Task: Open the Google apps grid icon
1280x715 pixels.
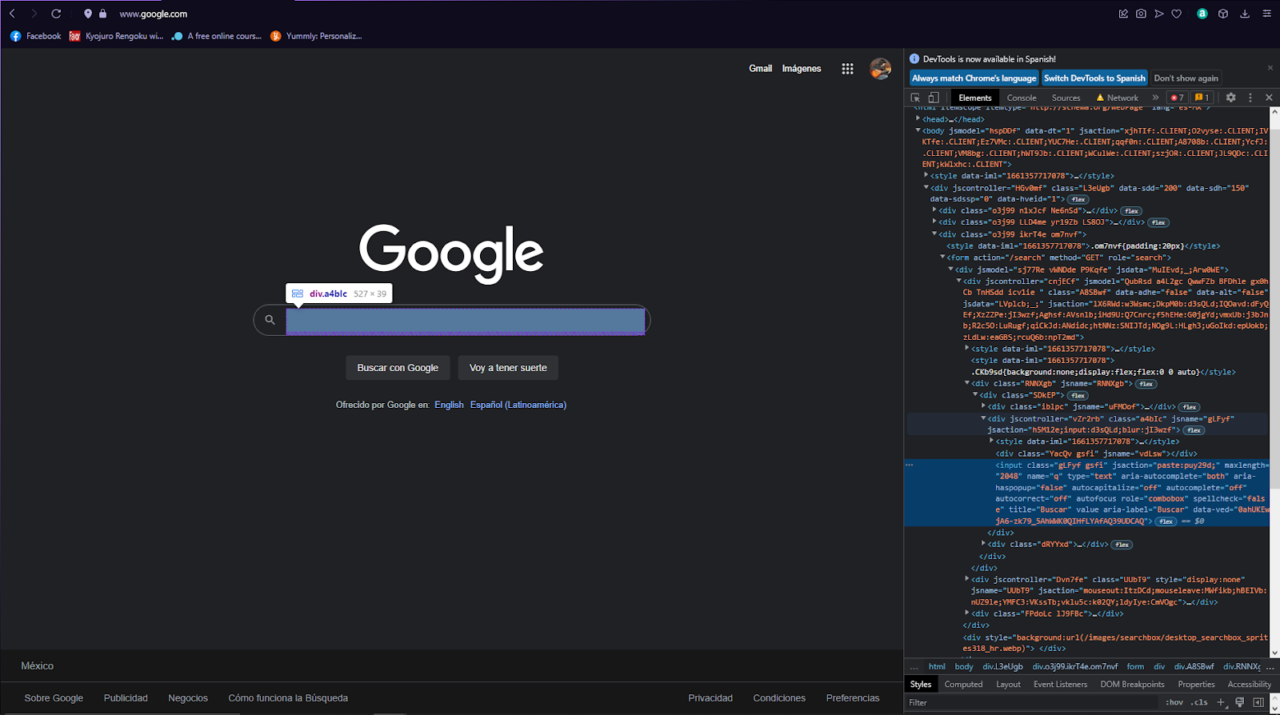Action: tap(847, 68)
